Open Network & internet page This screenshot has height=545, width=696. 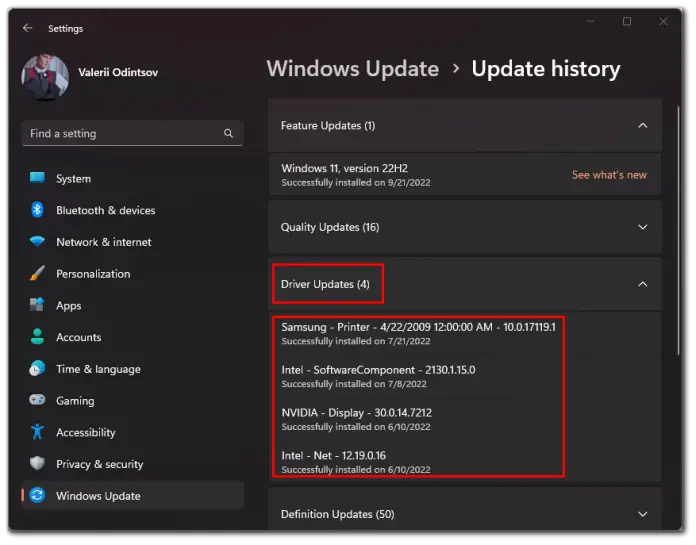(132, 242)
